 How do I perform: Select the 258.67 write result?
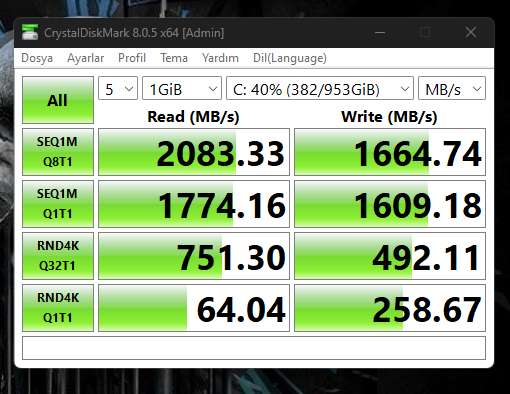click(x=390, y=308)
